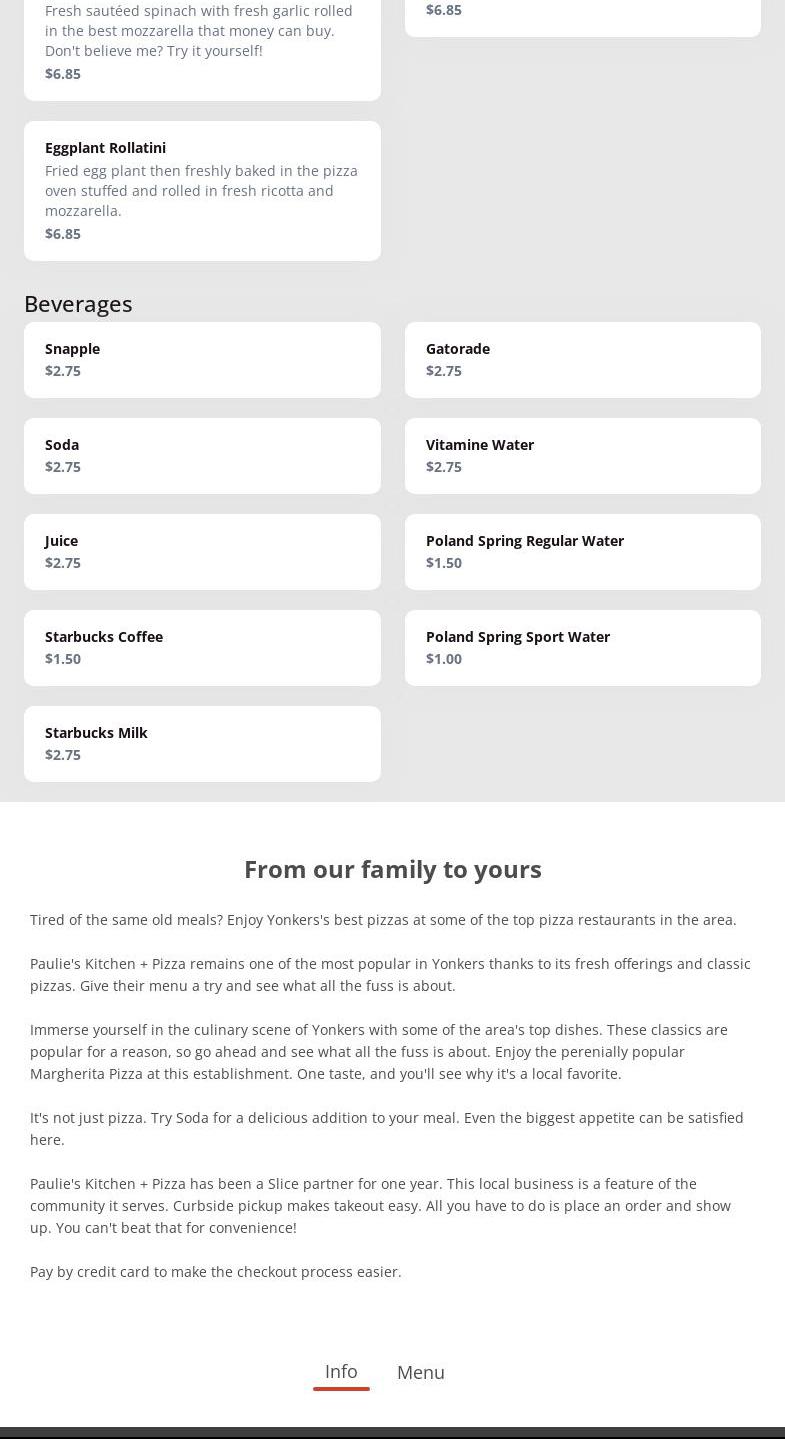The height and width of the screenshot is (1439, 785).
Task: Switch to the Info tab
Action: (341, 1372)
